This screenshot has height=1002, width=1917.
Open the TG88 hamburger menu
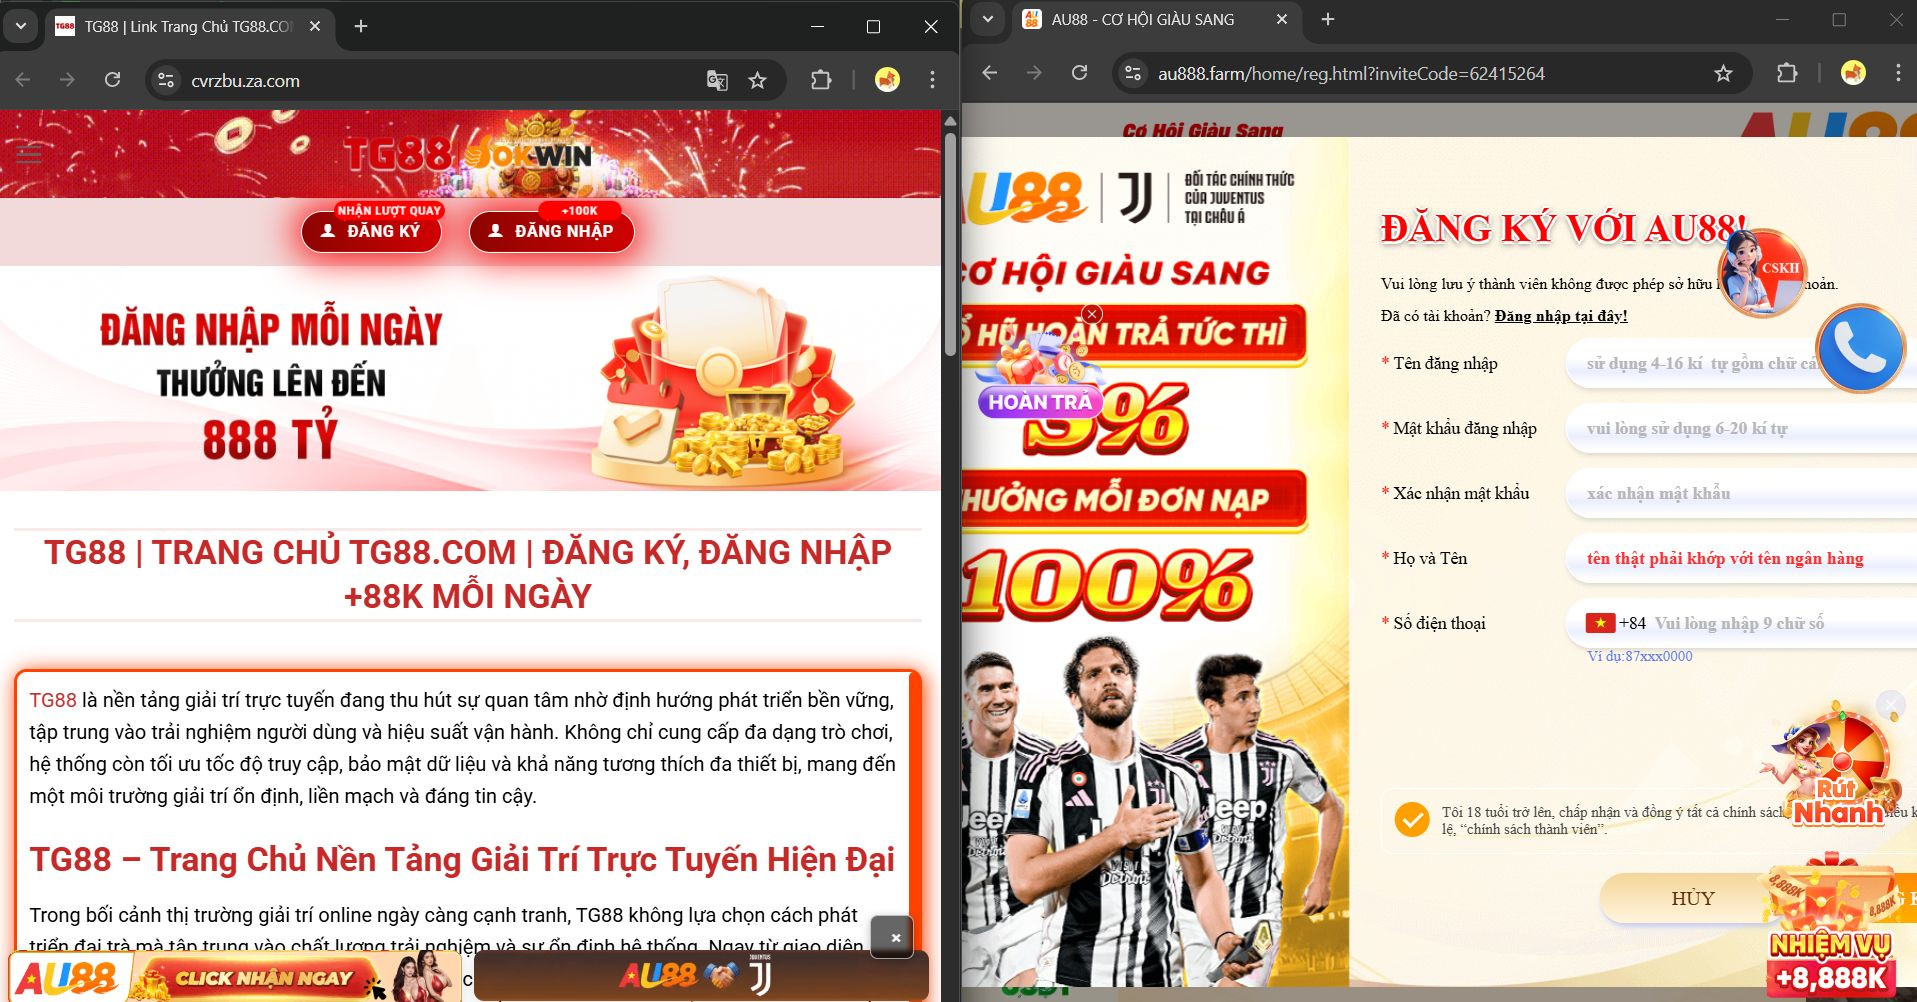point(29,154)
